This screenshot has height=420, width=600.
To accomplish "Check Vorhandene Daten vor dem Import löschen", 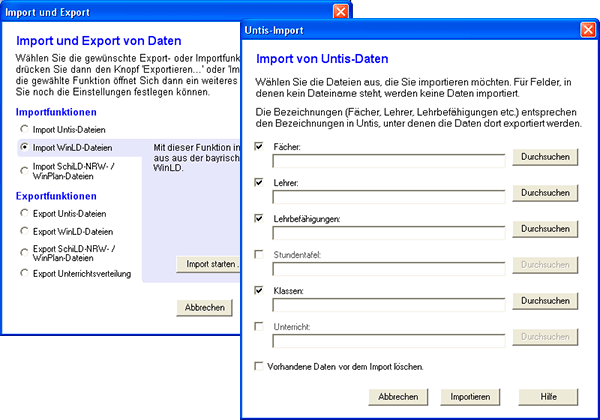I will (259, 366).
